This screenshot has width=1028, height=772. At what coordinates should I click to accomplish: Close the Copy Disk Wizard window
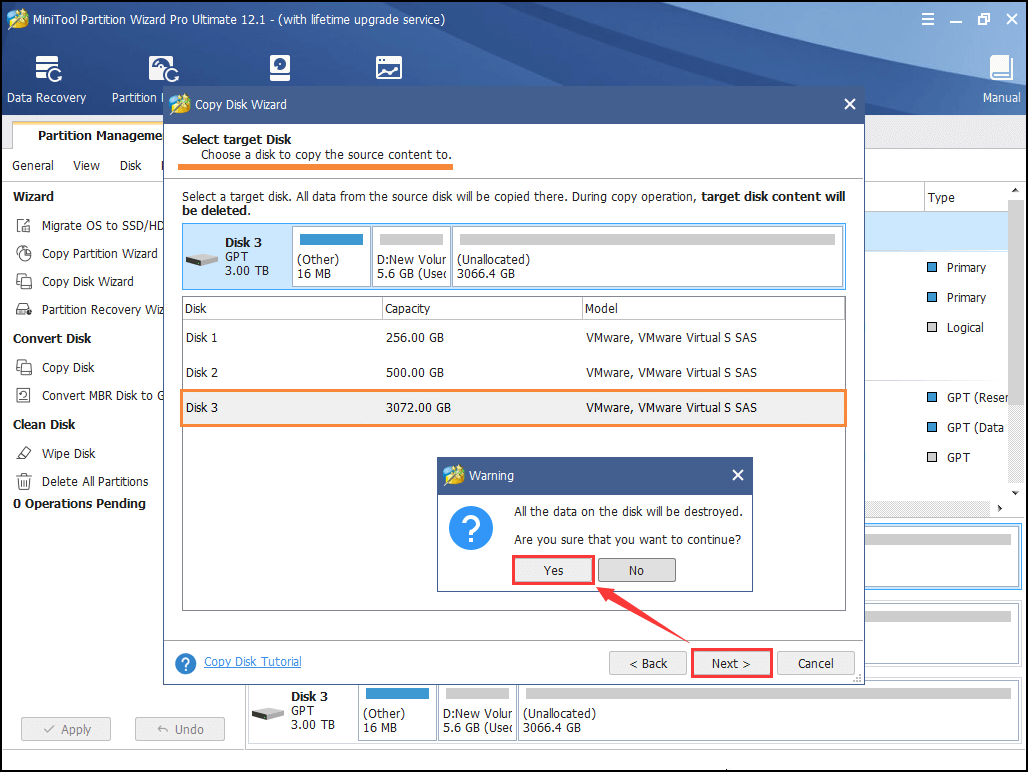pos(850,104)
